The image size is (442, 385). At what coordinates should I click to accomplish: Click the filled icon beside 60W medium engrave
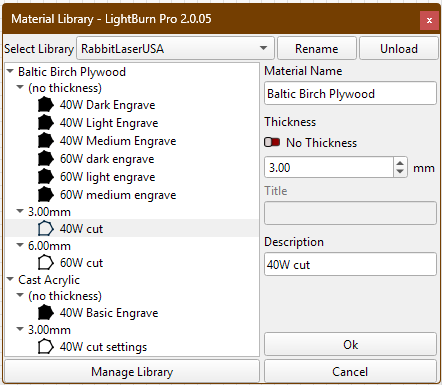46,195
